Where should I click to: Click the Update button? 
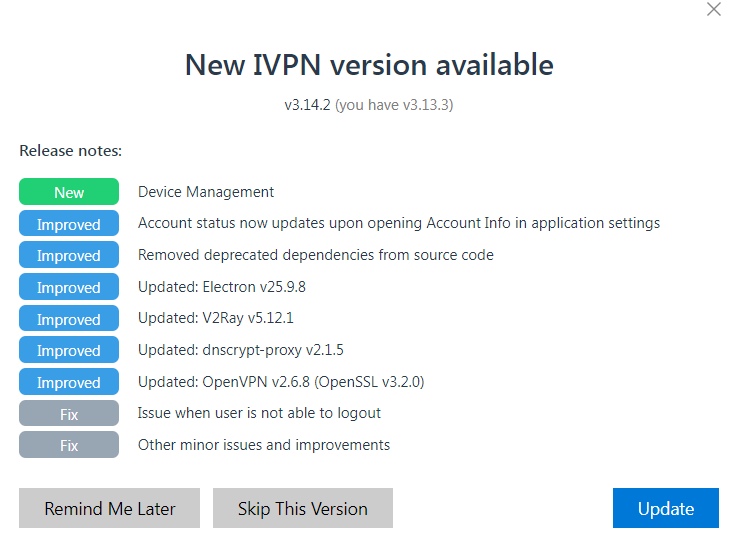pyautogui.click(x=665, y=508)
